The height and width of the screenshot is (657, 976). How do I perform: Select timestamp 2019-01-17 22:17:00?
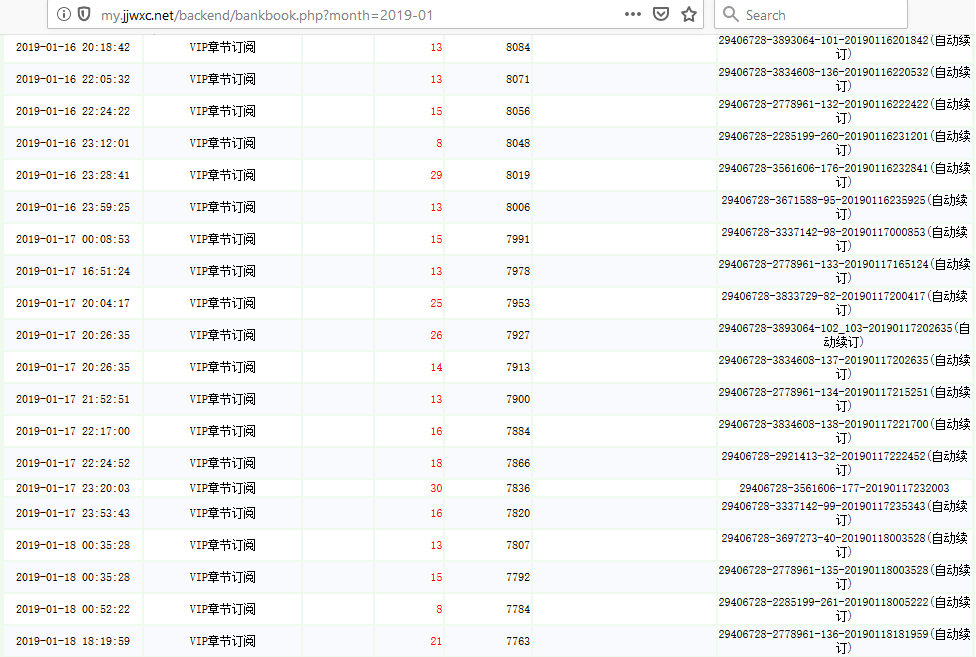click(x=73, y=431)
